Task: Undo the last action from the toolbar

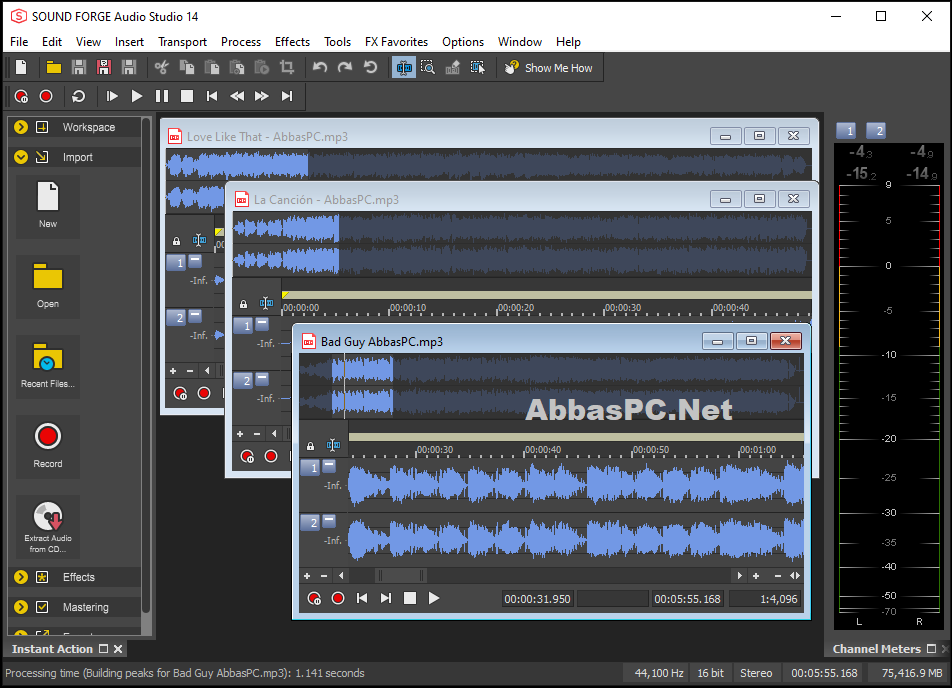Action: pos(320,67)
